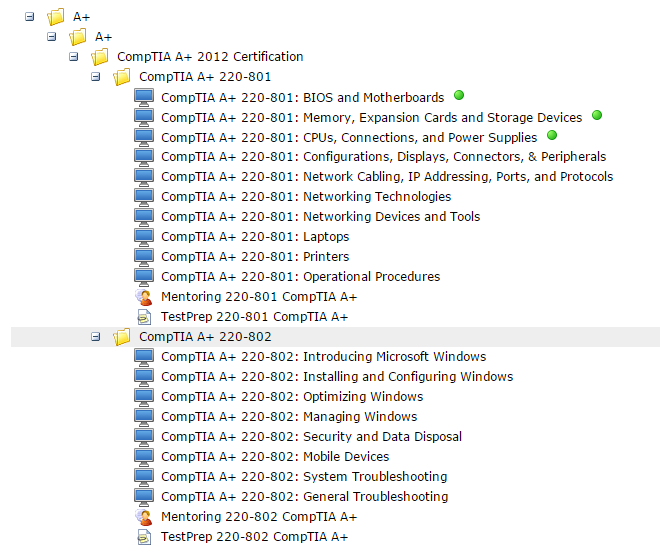The image size is (660, 552).
Task: Select CompTIA A+ 2012 Certification label
Action: [210, 56]
